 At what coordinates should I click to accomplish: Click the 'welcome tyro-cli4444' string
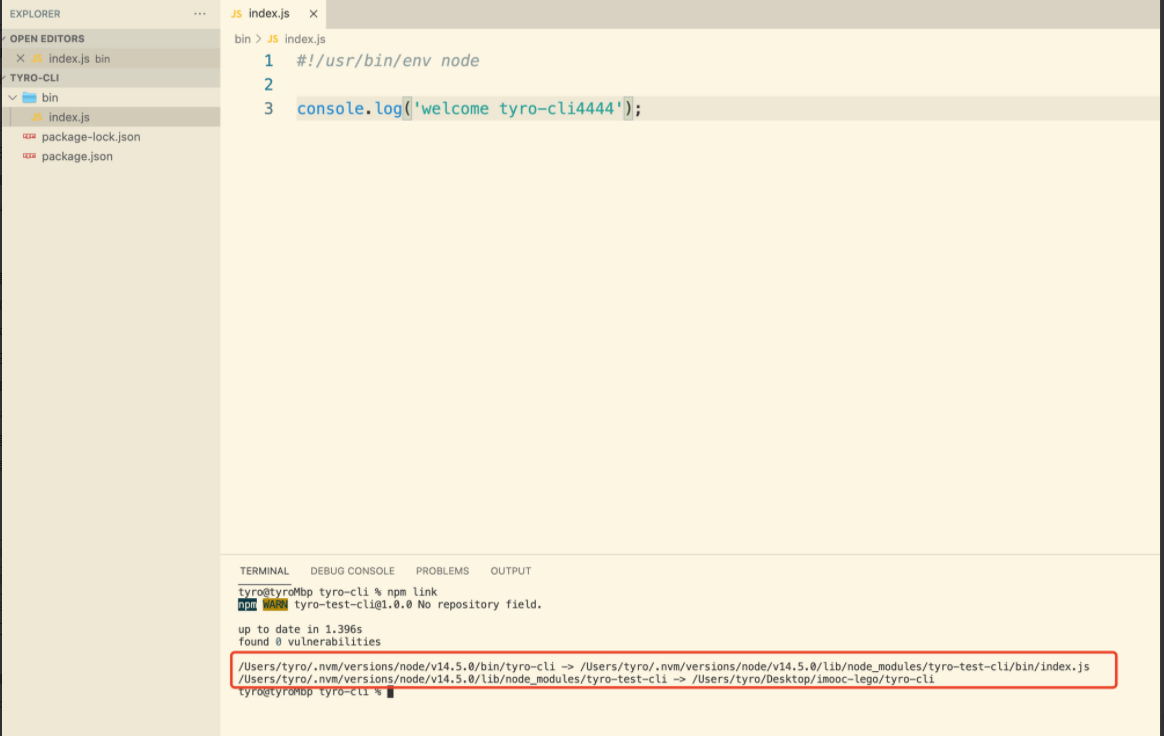[x=517, y=108]
